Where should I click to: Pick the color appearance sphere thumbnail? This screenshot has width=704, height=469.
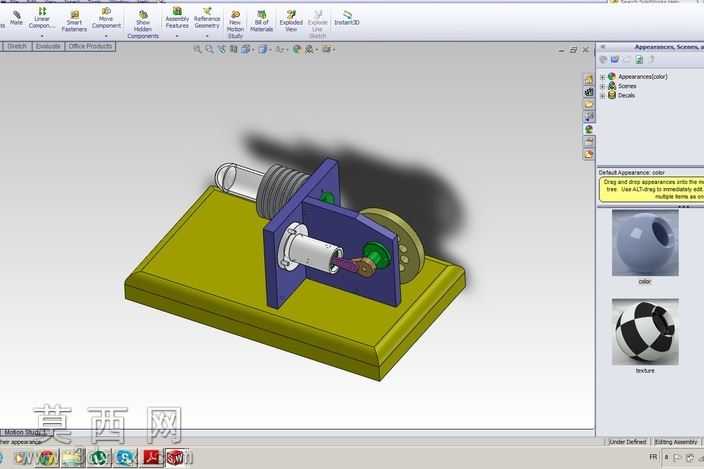point(645,243)
